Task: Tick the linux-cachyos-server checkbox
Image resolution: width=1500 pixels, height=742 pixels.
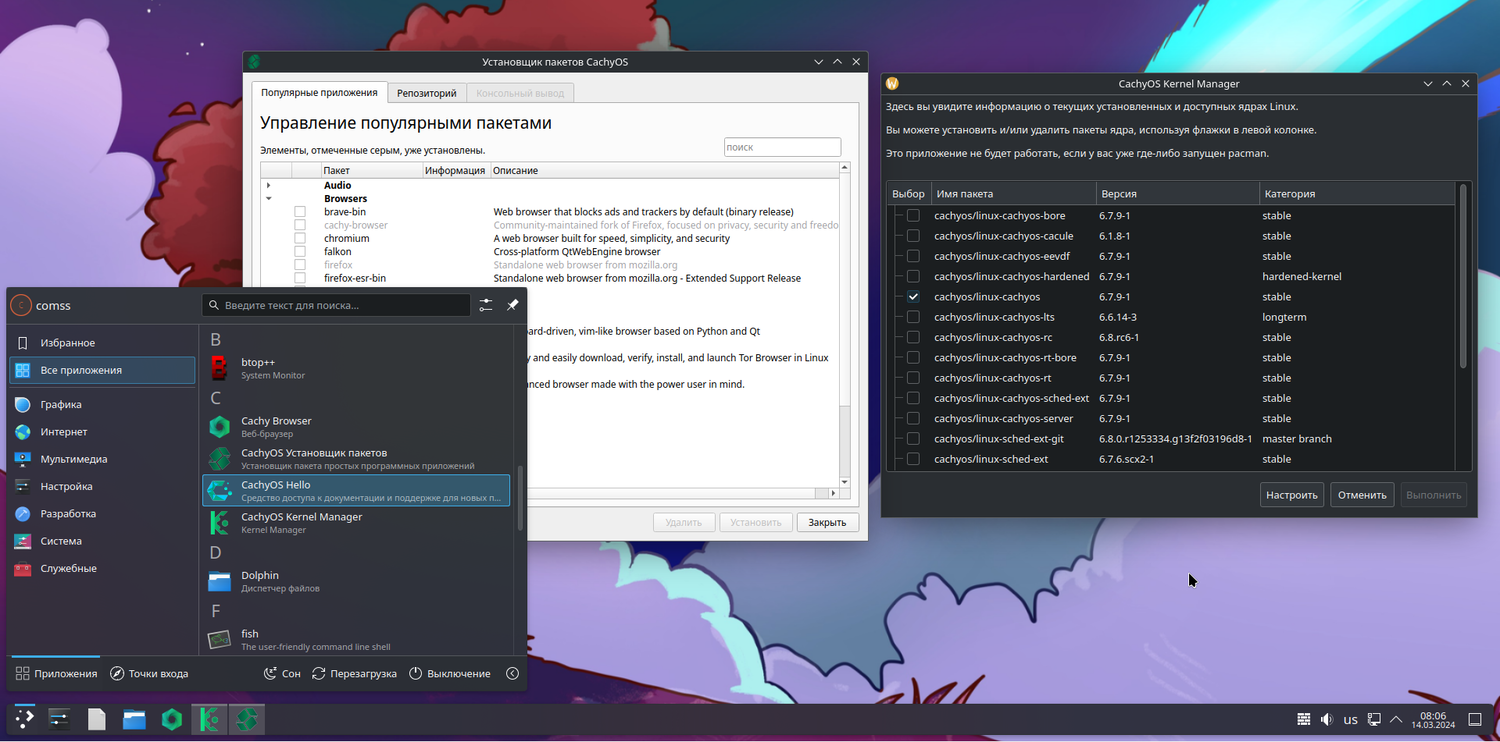Action: [x=913, y=419]
